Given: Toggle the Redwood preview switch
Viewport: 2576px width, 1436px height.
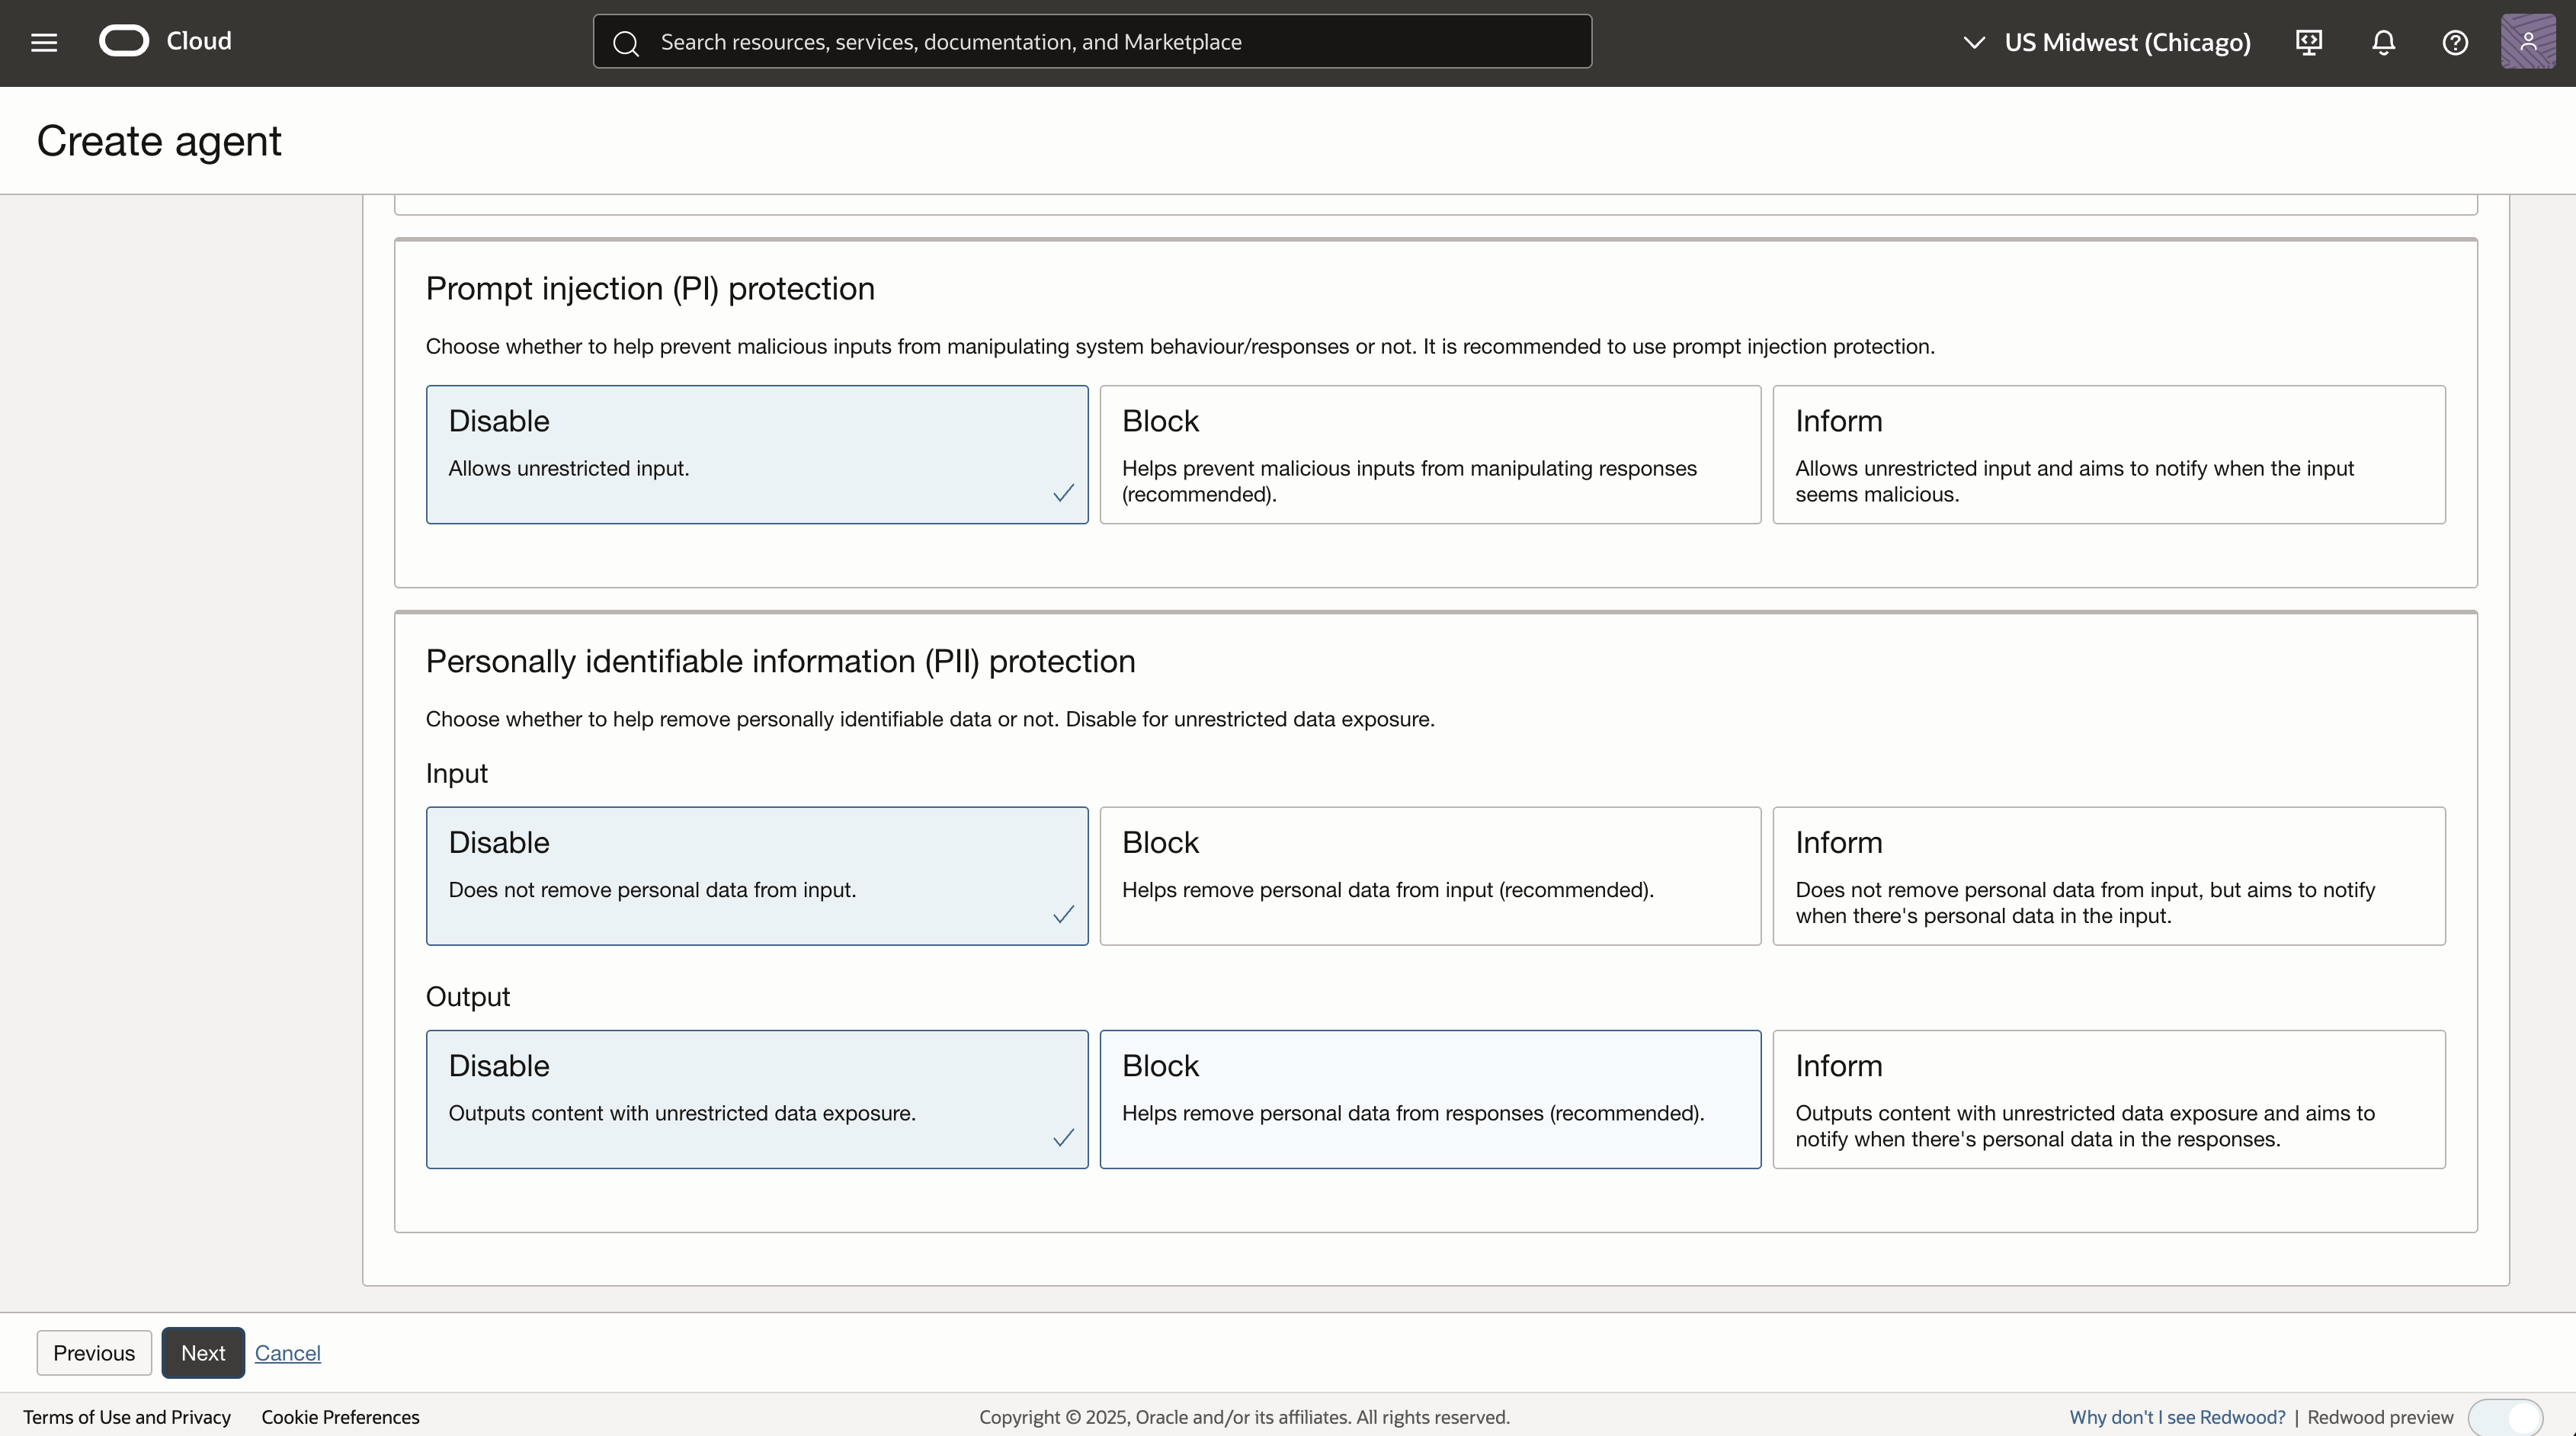Looking at the screenshot, I should pyautogui.click(x=2504, y=1416).
